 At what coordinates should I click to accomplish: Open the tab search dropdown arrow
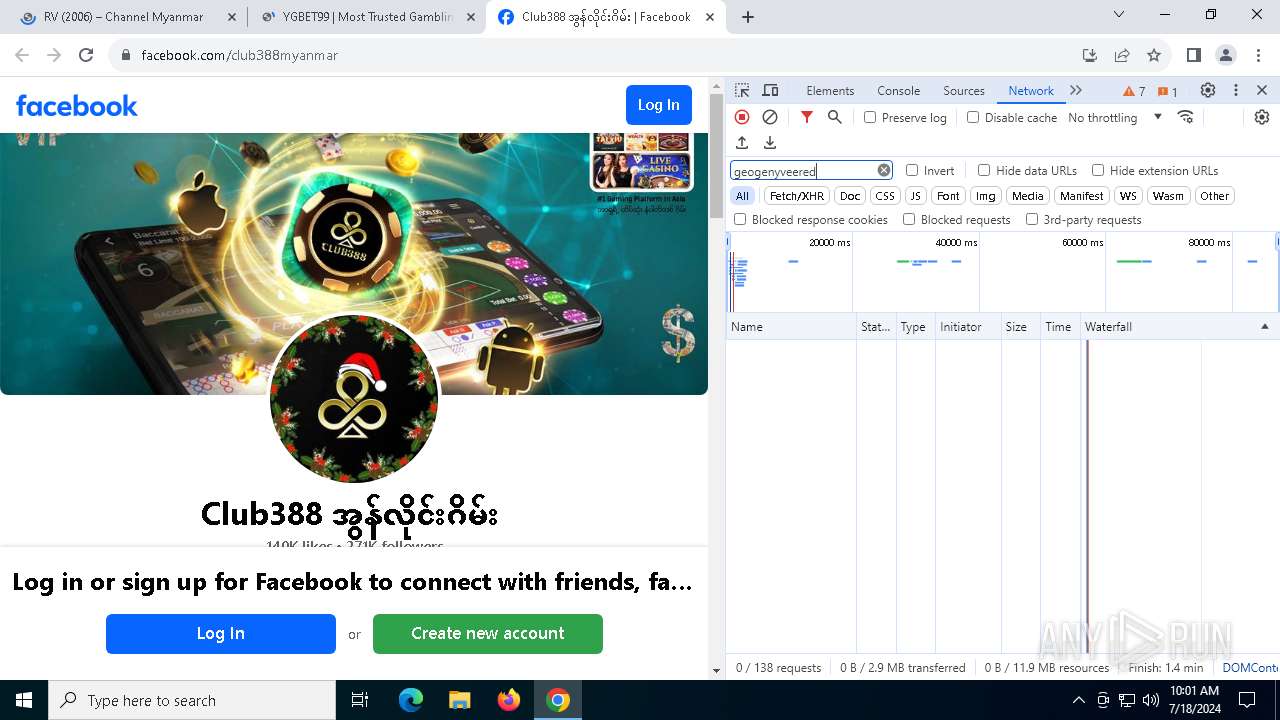(1119, 14)
